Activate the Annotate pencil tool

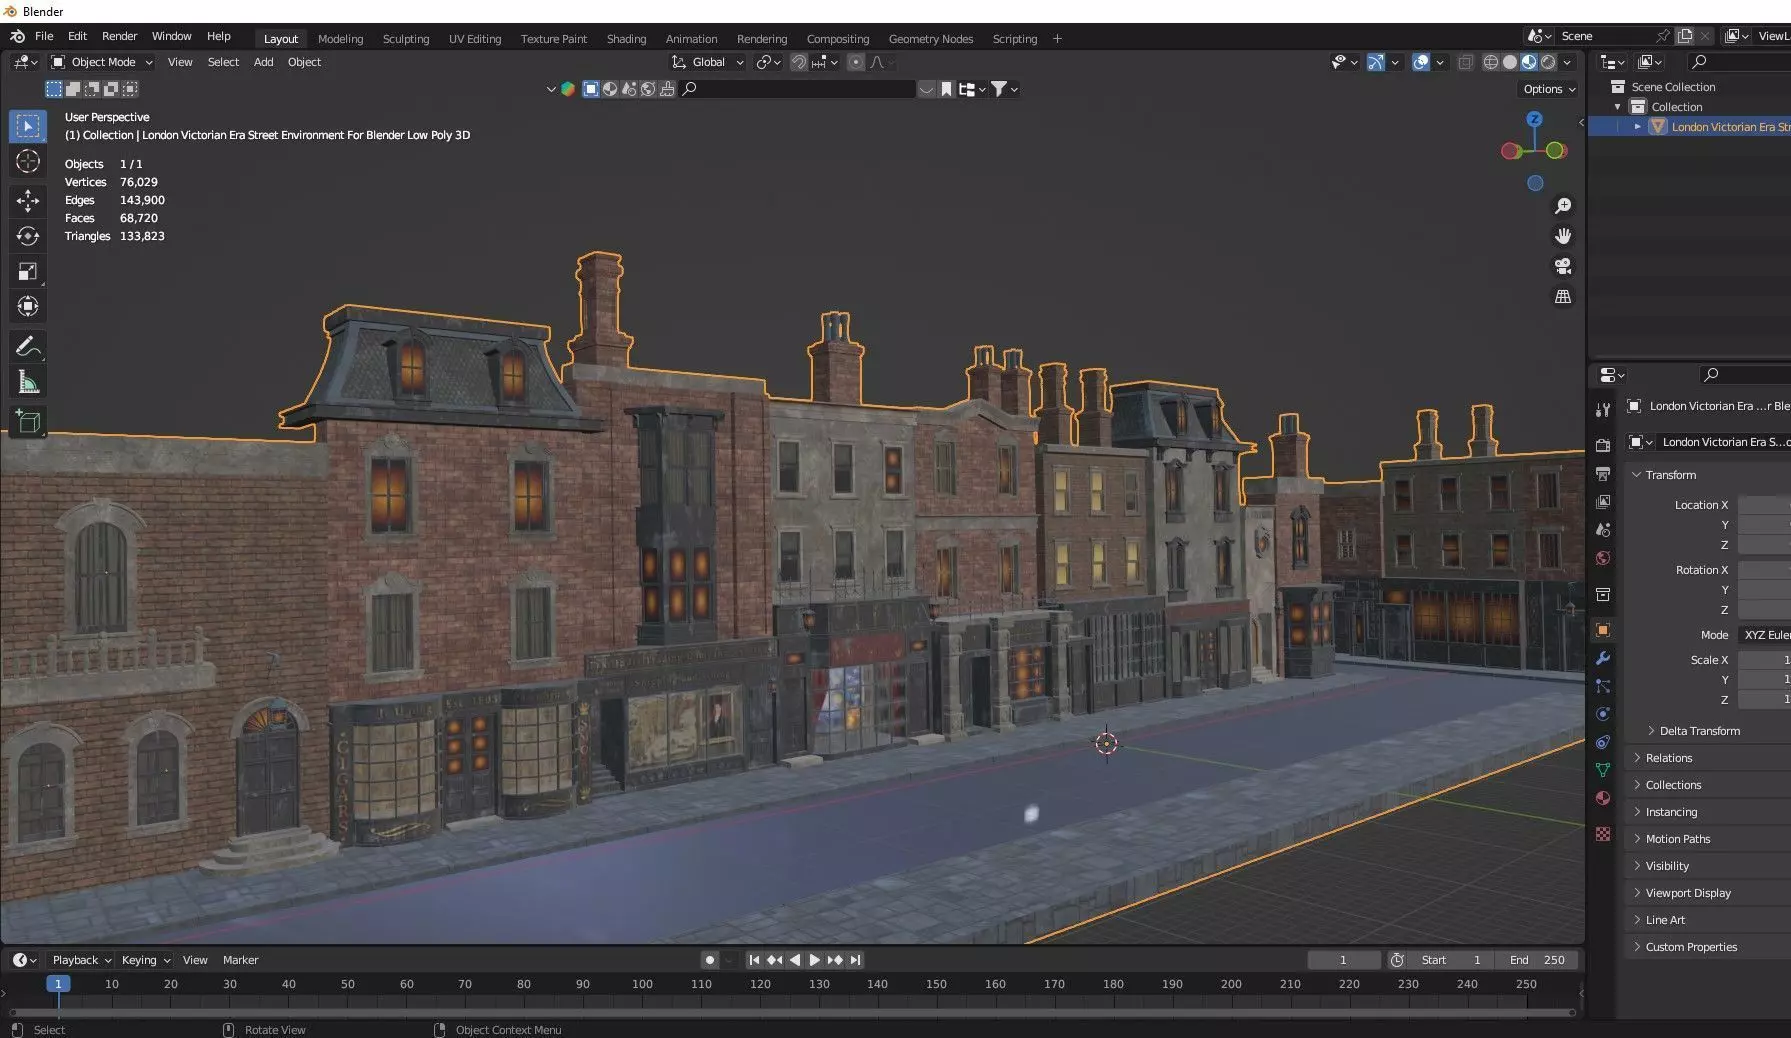pos(28,347)
